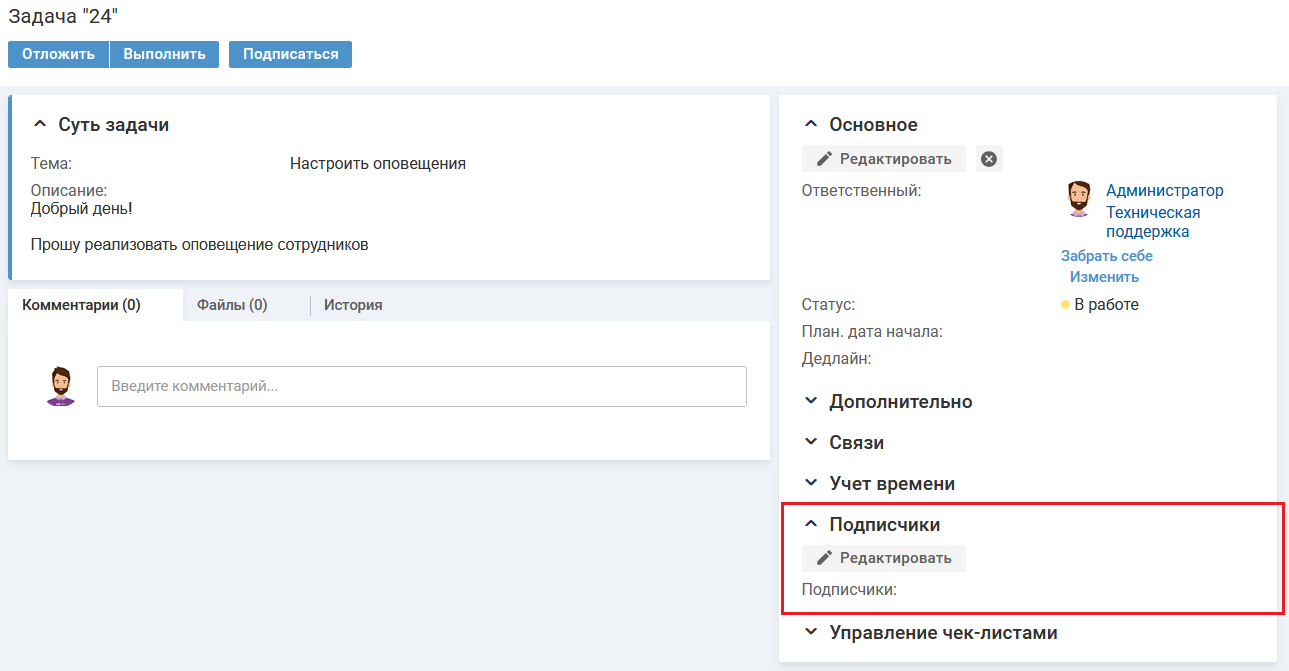Click into the Введите комментарий input field

click(x=421, y=386)
